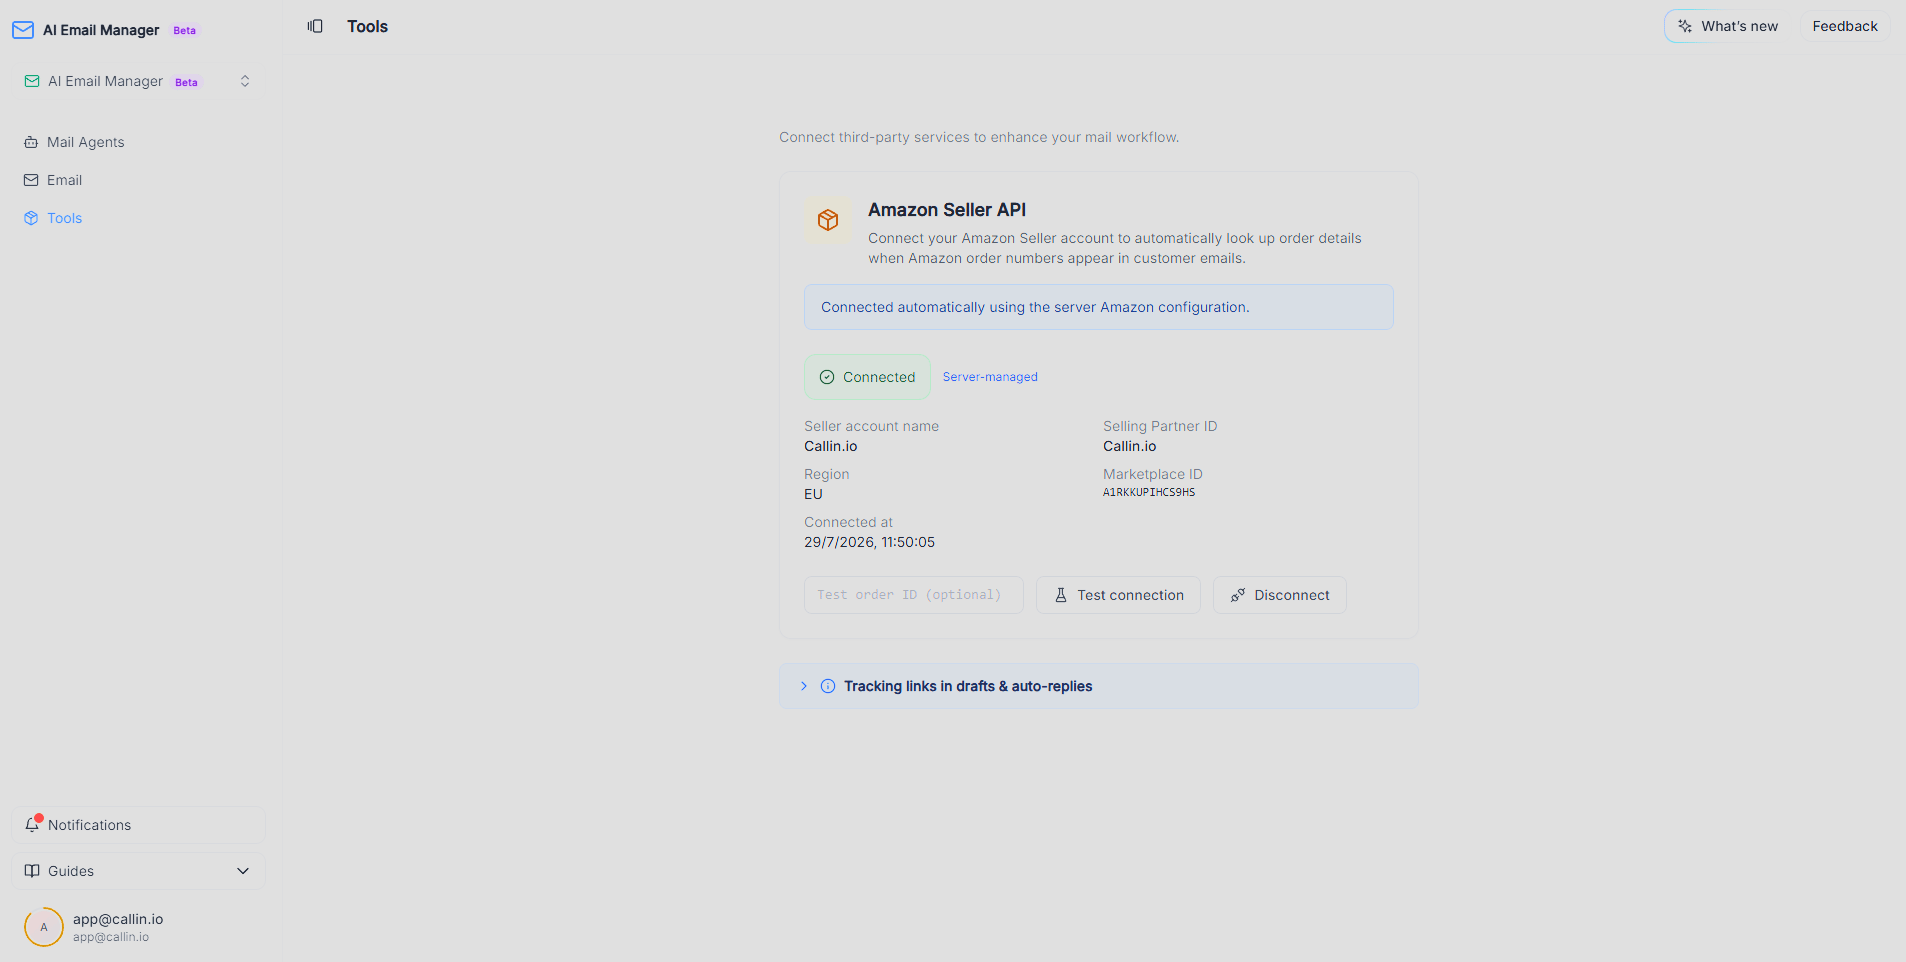Click the unlink icon on Disconnect
The width and height of the screenshot is (1906, 962).
[x=1238, y=595]
